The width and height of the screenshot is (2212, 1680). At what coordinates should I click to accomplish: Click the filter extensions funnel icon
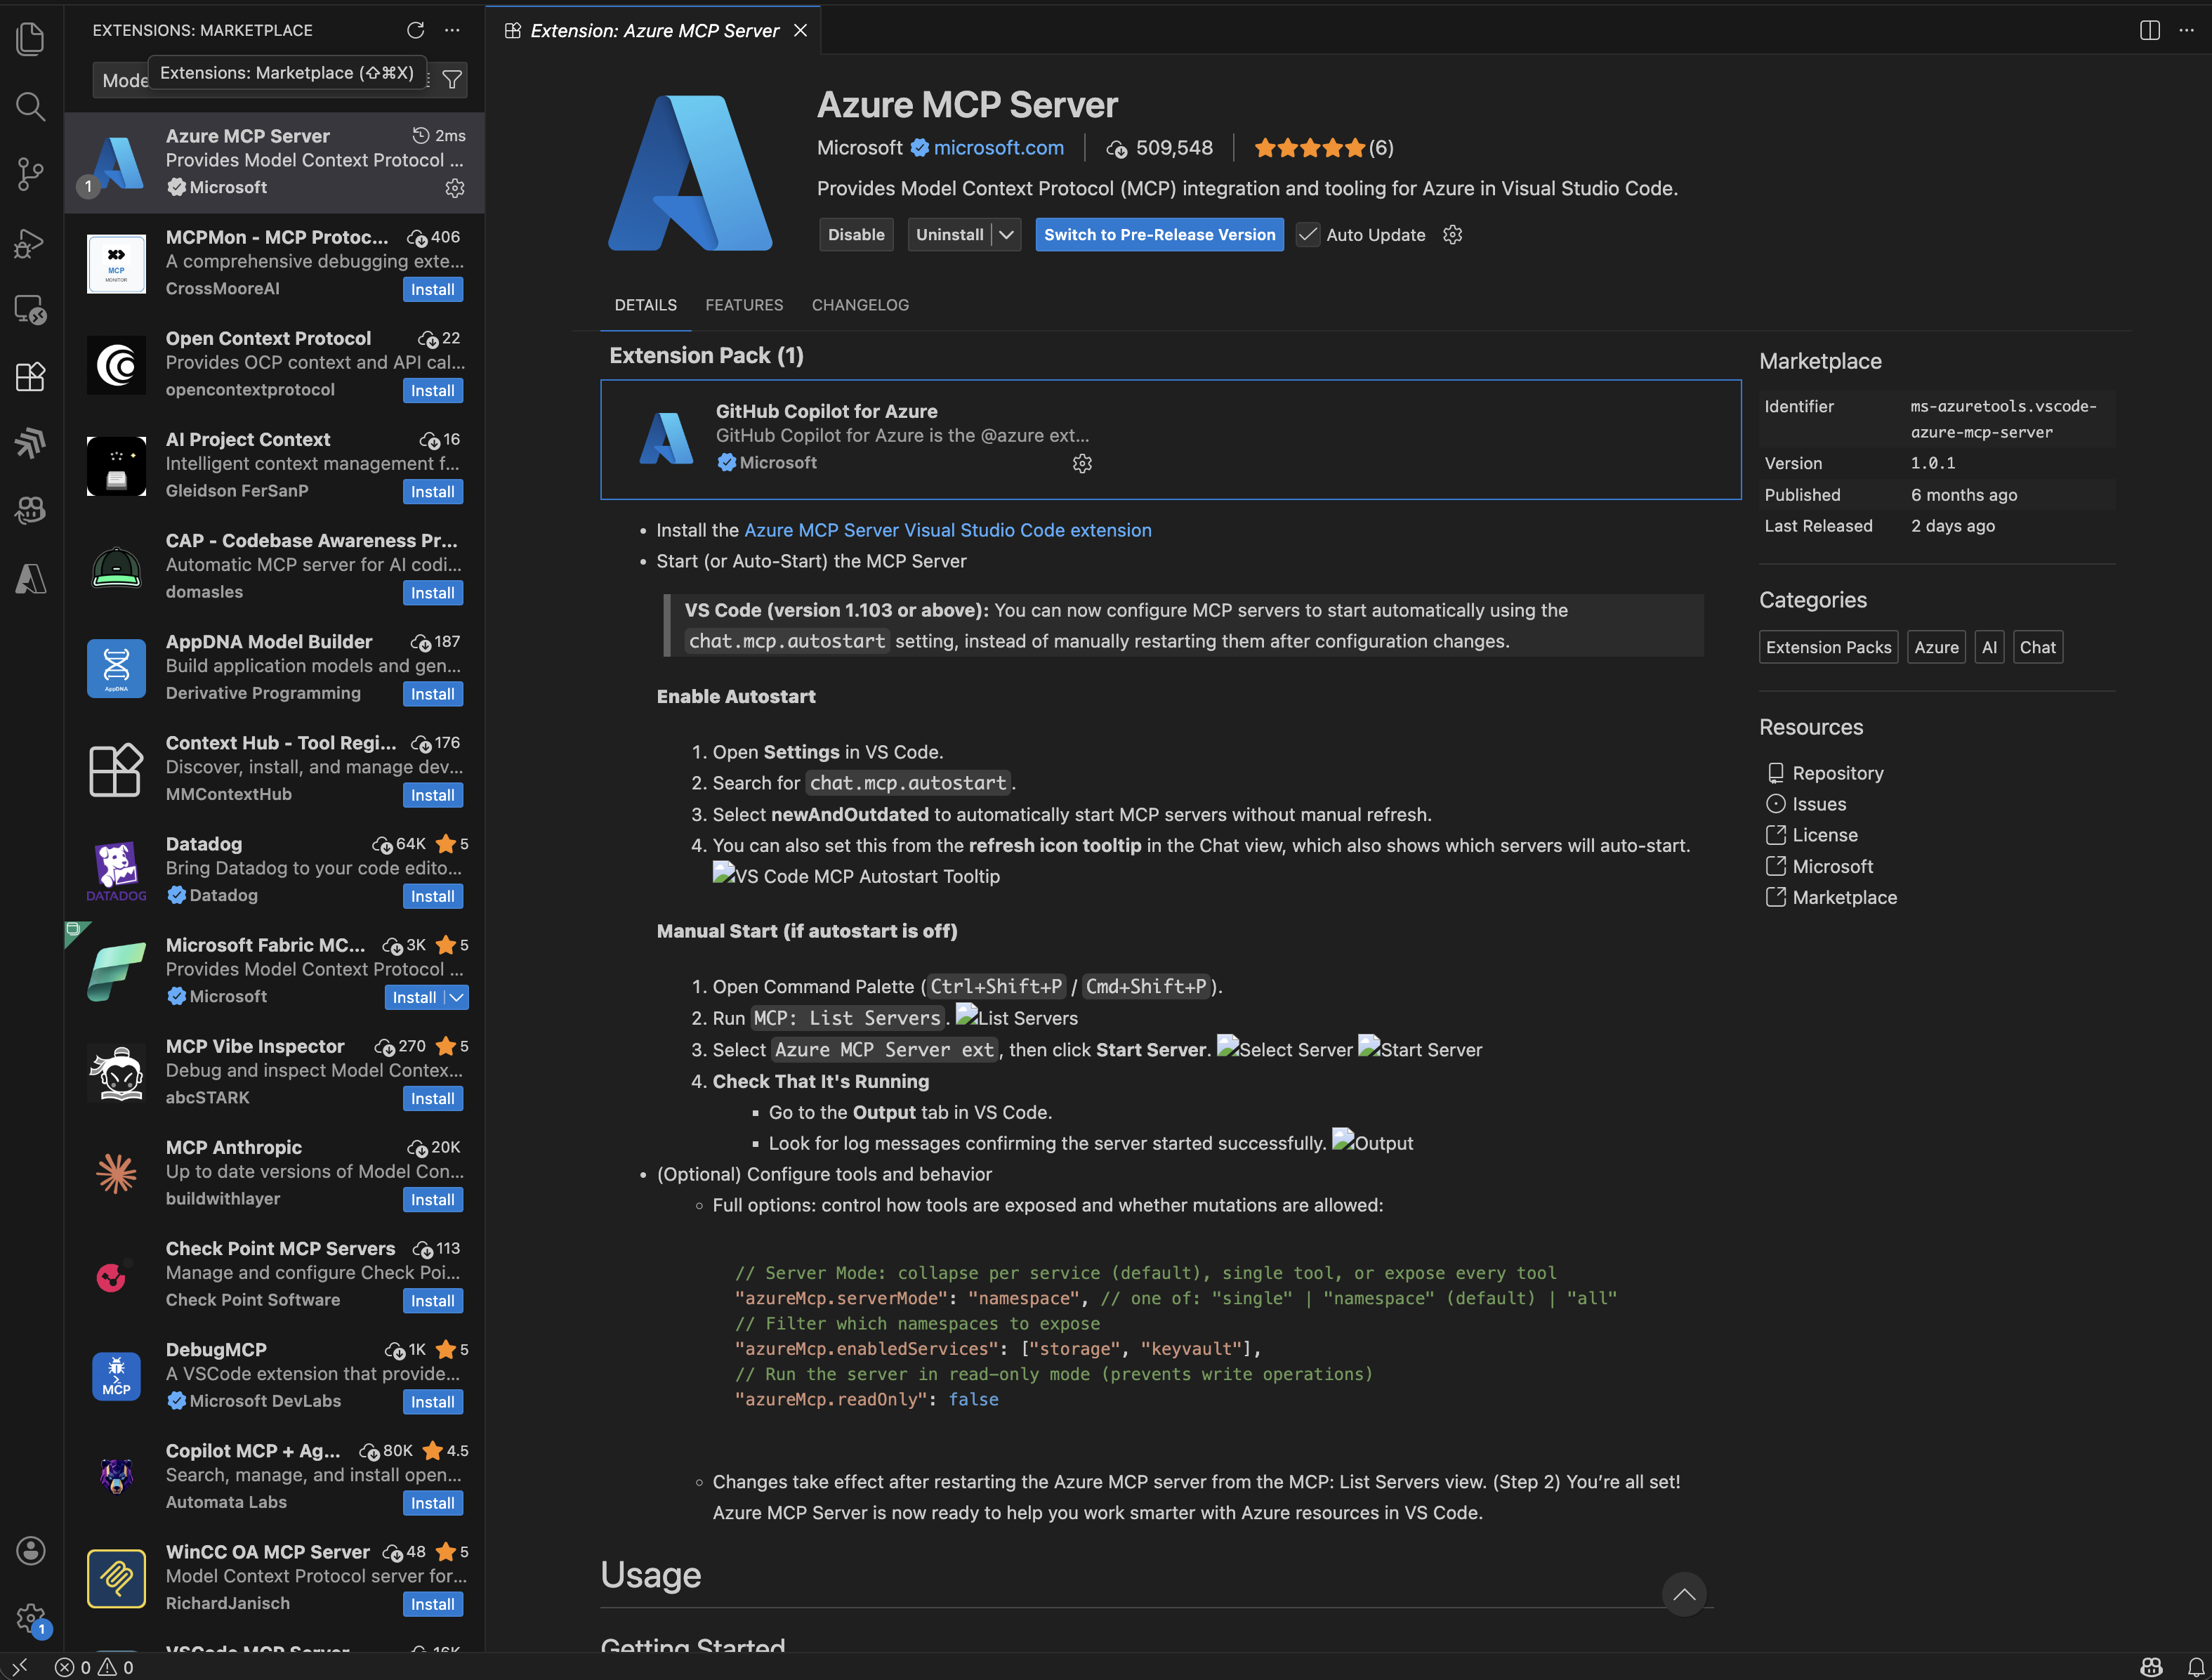point(452,80)
